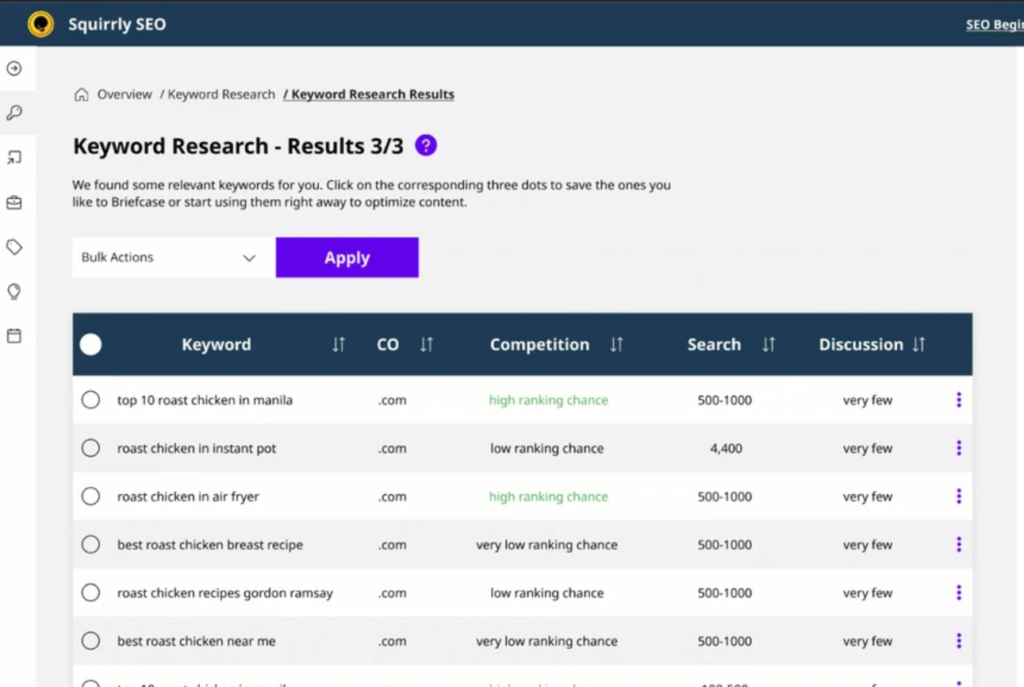The width and height of the screenshot is (1024, 687).
Task: Open three dots menu for best roast chicken breast recipe
Action: click(959, 545)
